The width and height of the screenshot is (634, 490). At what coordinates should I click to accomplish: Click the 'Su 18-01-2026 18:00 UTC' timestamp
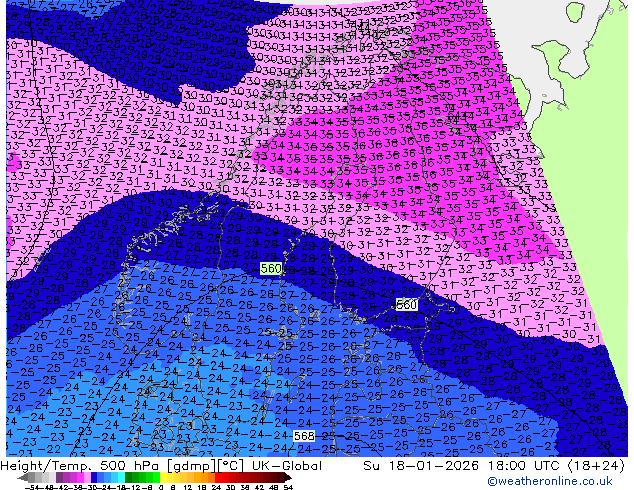pos(463,466)
